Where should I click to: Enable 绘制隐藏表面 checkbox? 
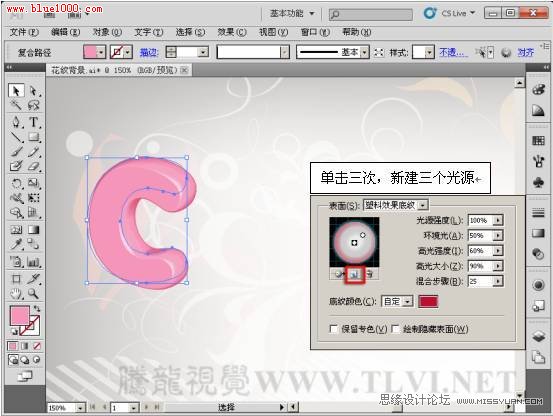coord(395,329)
